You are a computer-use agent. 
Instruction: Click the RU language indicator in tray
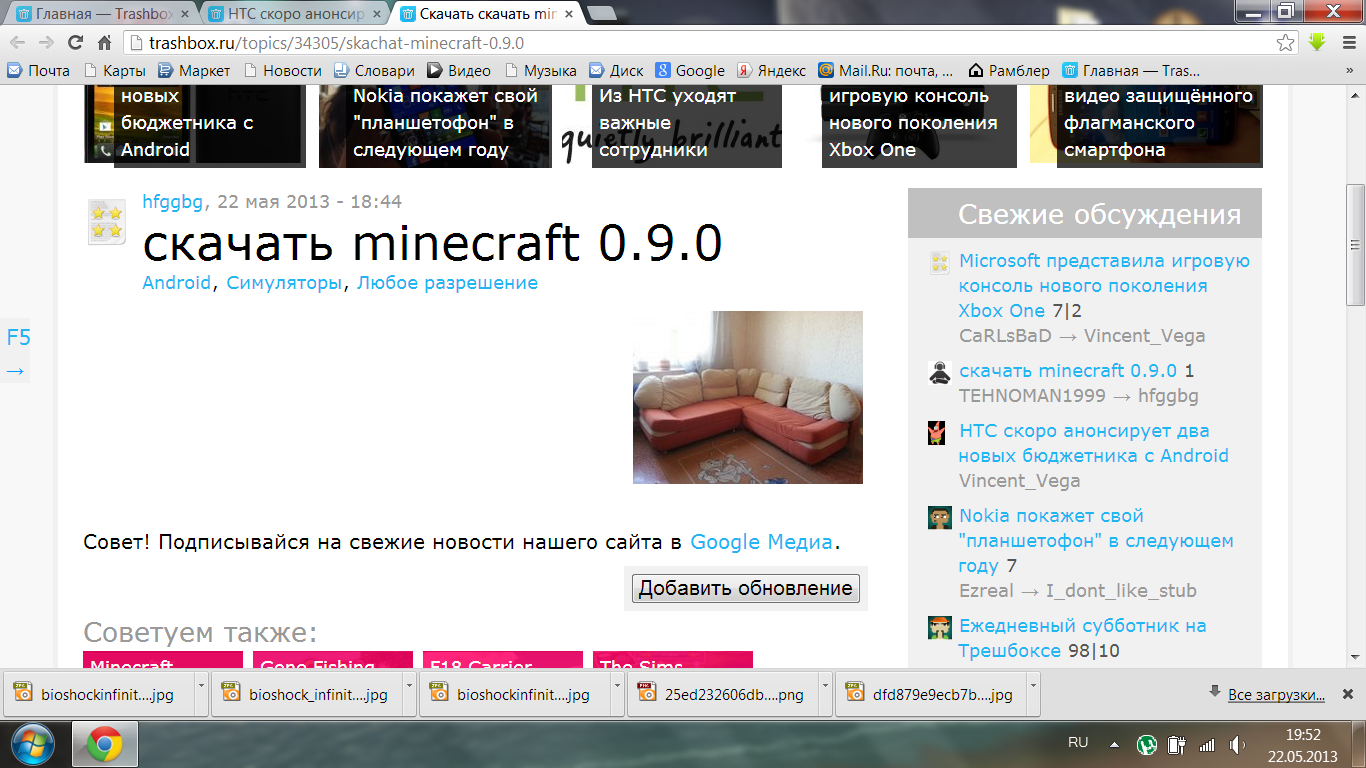coord(1078,743)
